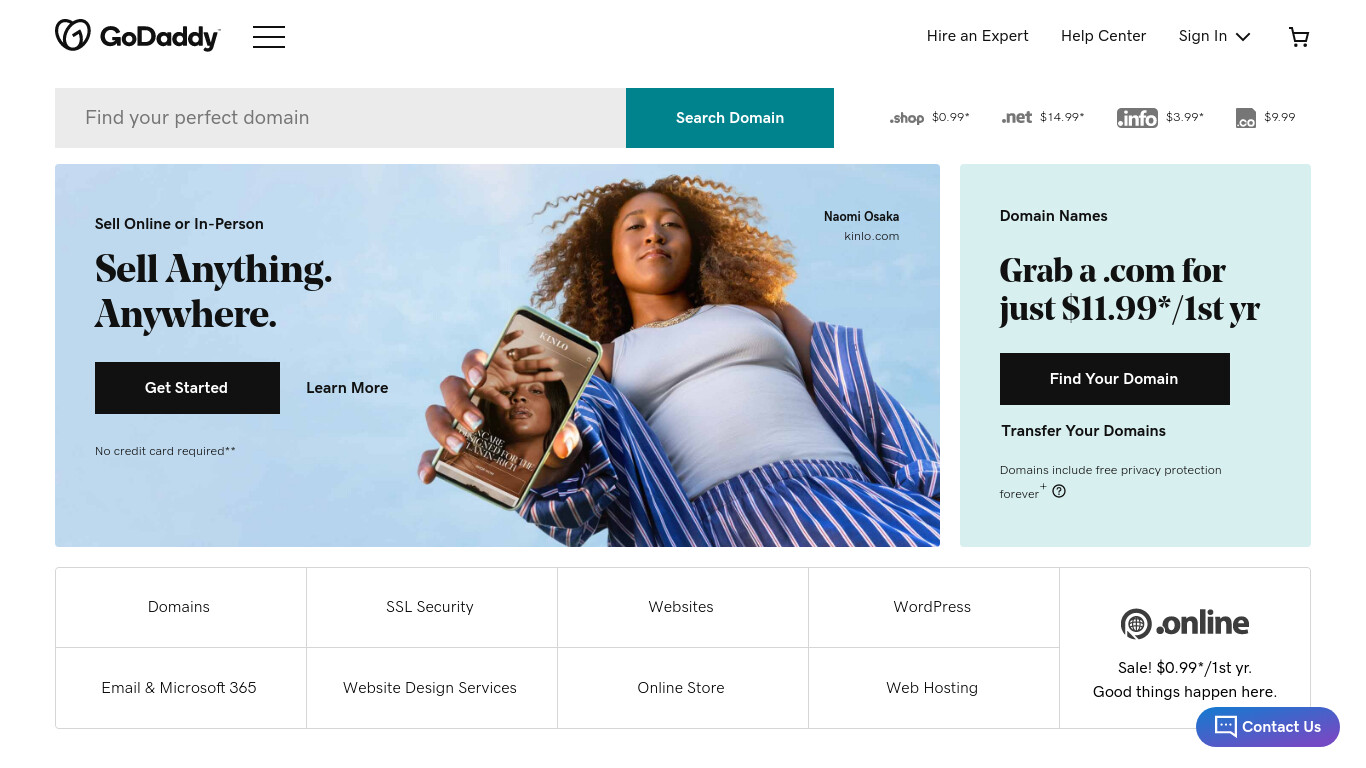The width and height of the screenshot is (1366, 768).
Task: Click the .online globe logo promo
Action: click(1185, 623)
